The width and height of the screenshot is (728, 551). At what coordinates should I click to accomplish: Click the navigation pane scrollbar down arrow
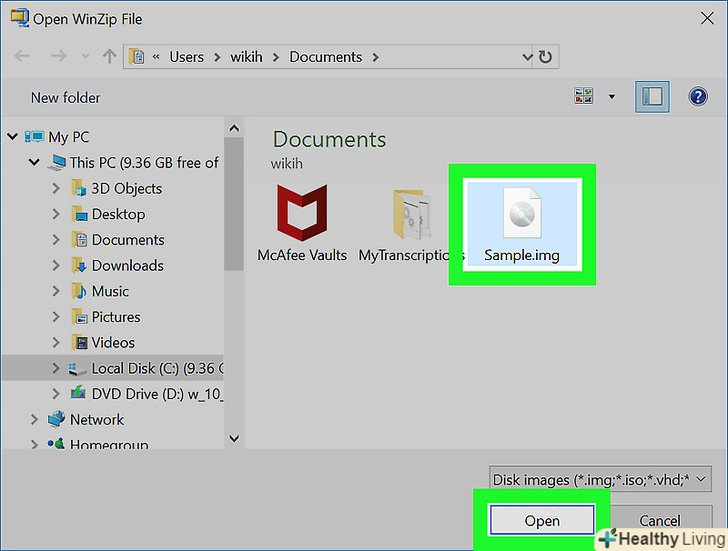click(x=234, y=438)
